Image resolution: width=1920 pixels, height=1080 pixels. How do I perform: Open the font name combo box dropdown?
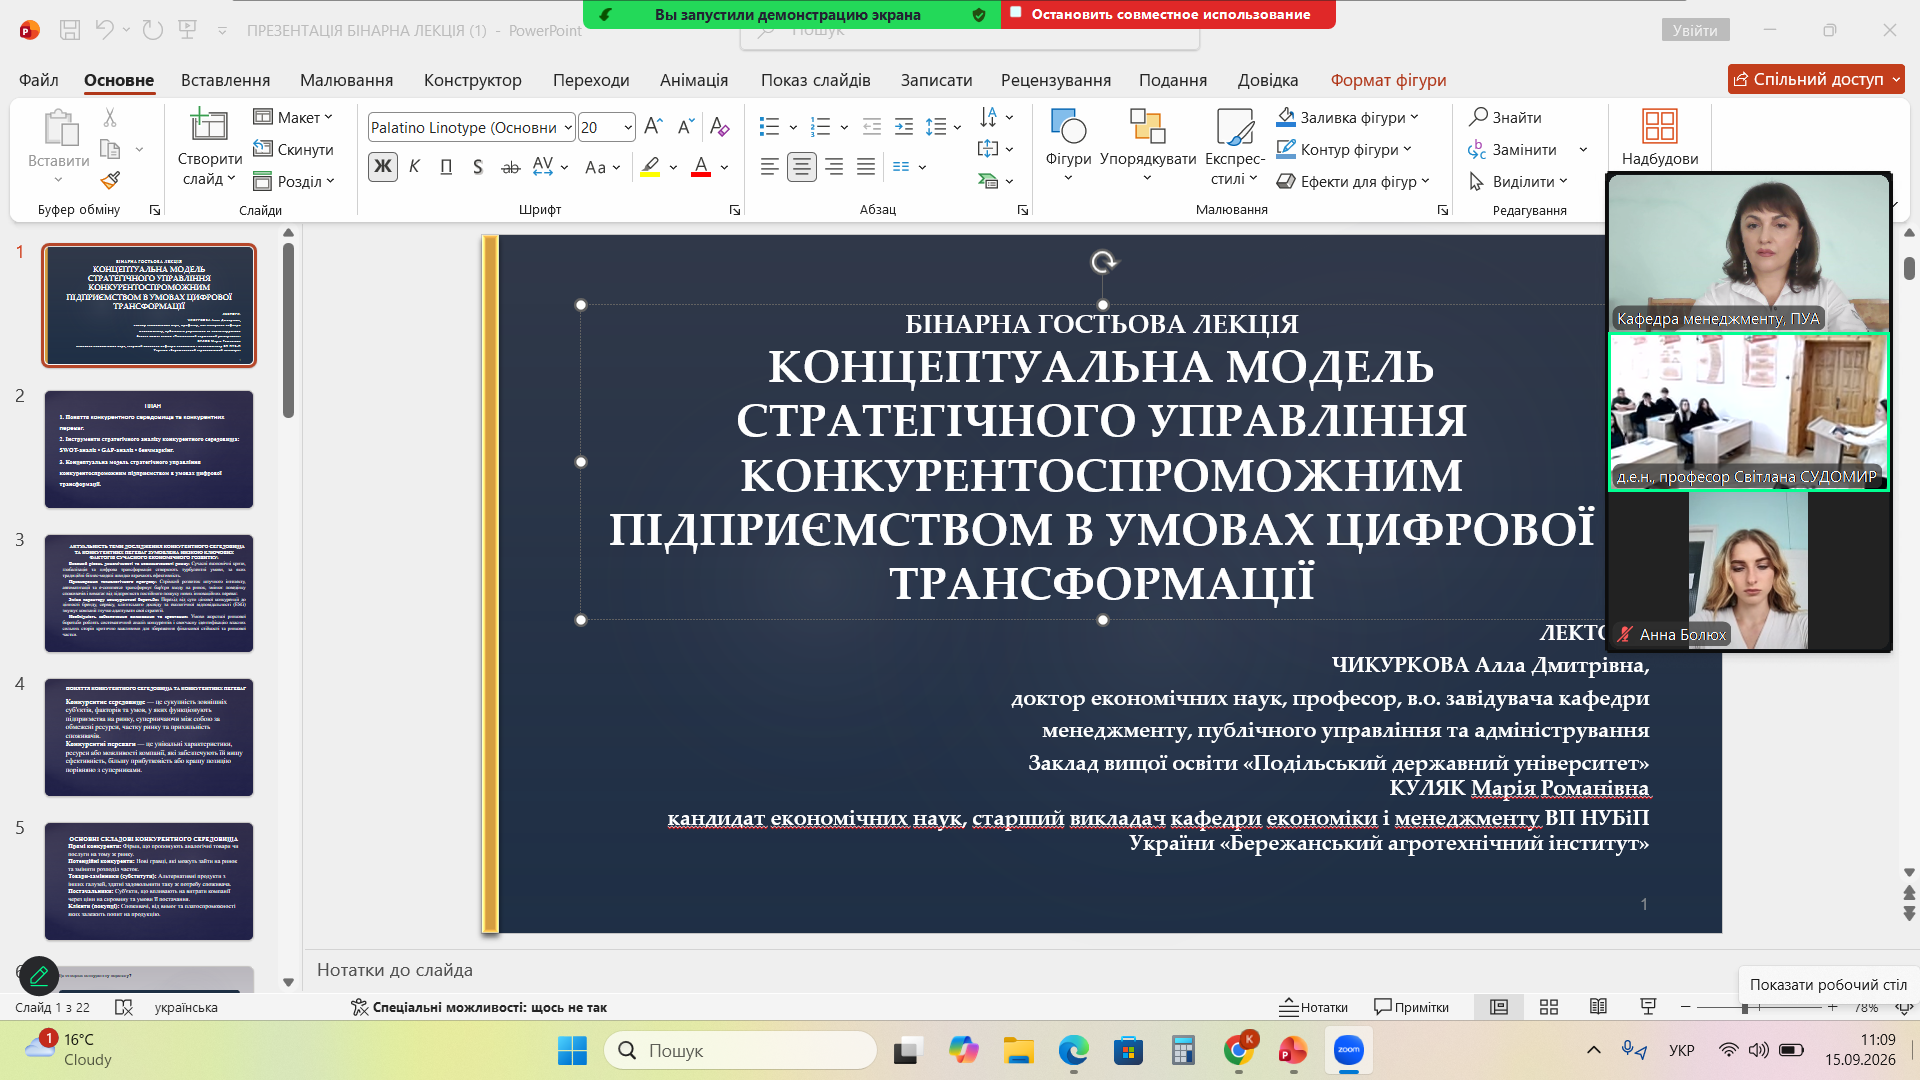(568, 127)
